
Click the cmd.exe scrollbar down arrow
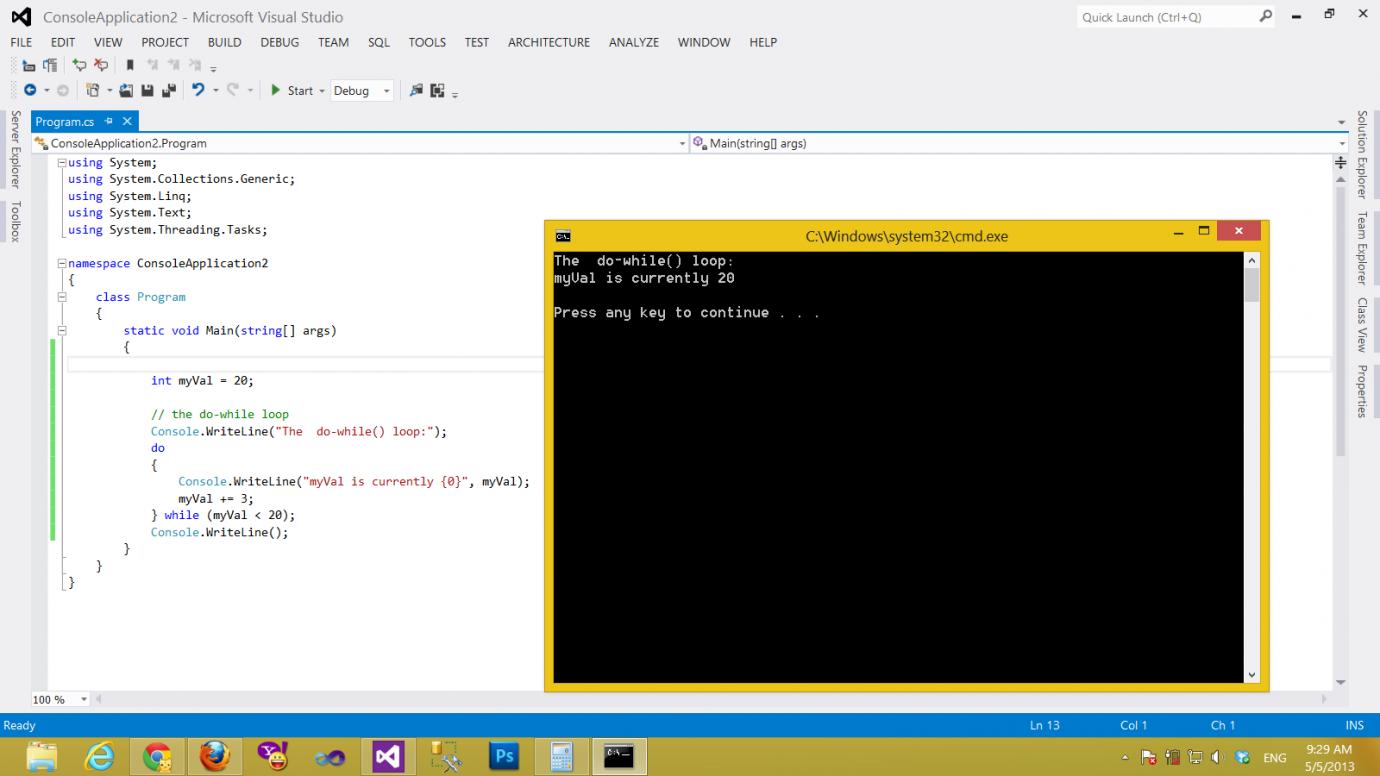click(1252, 675)
